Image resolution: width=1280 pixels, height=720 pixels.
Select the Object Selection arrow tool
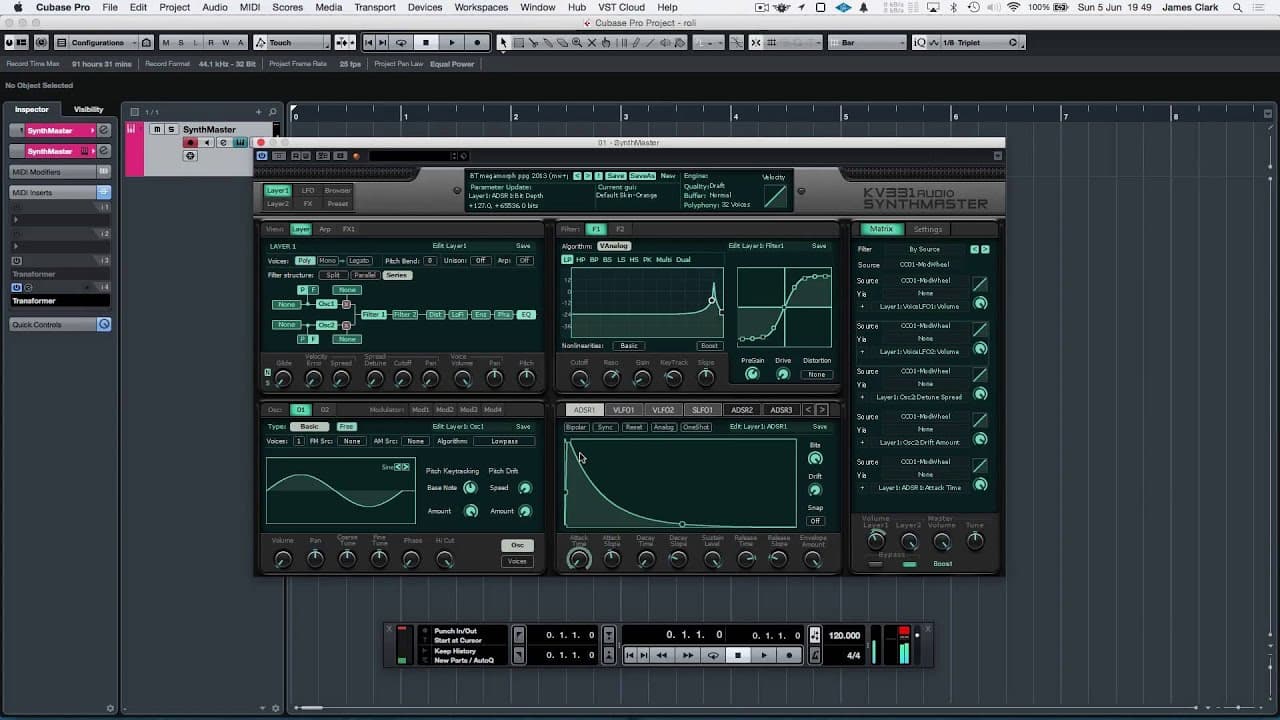pyautogui.click(x=504, y=43)
